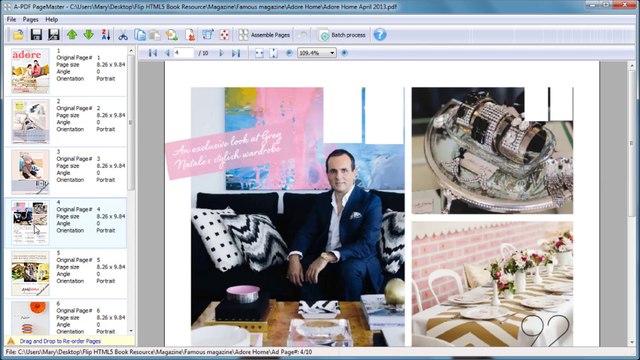This screenshot has height=360, width=640.
Task: Click the preview pane scroll down arrow
Action: pyautogui.click(x=632, y=342)
